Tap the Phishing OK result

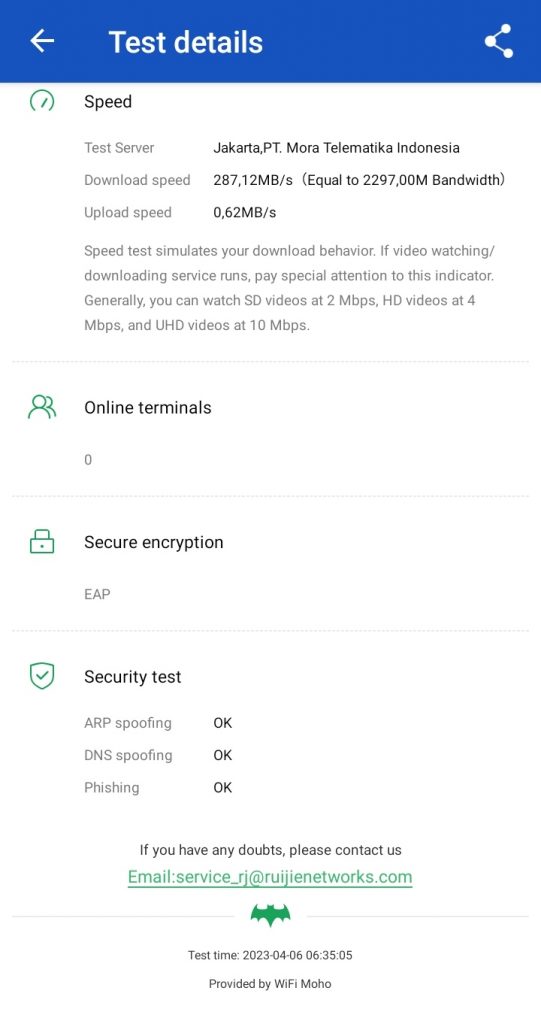223,788
